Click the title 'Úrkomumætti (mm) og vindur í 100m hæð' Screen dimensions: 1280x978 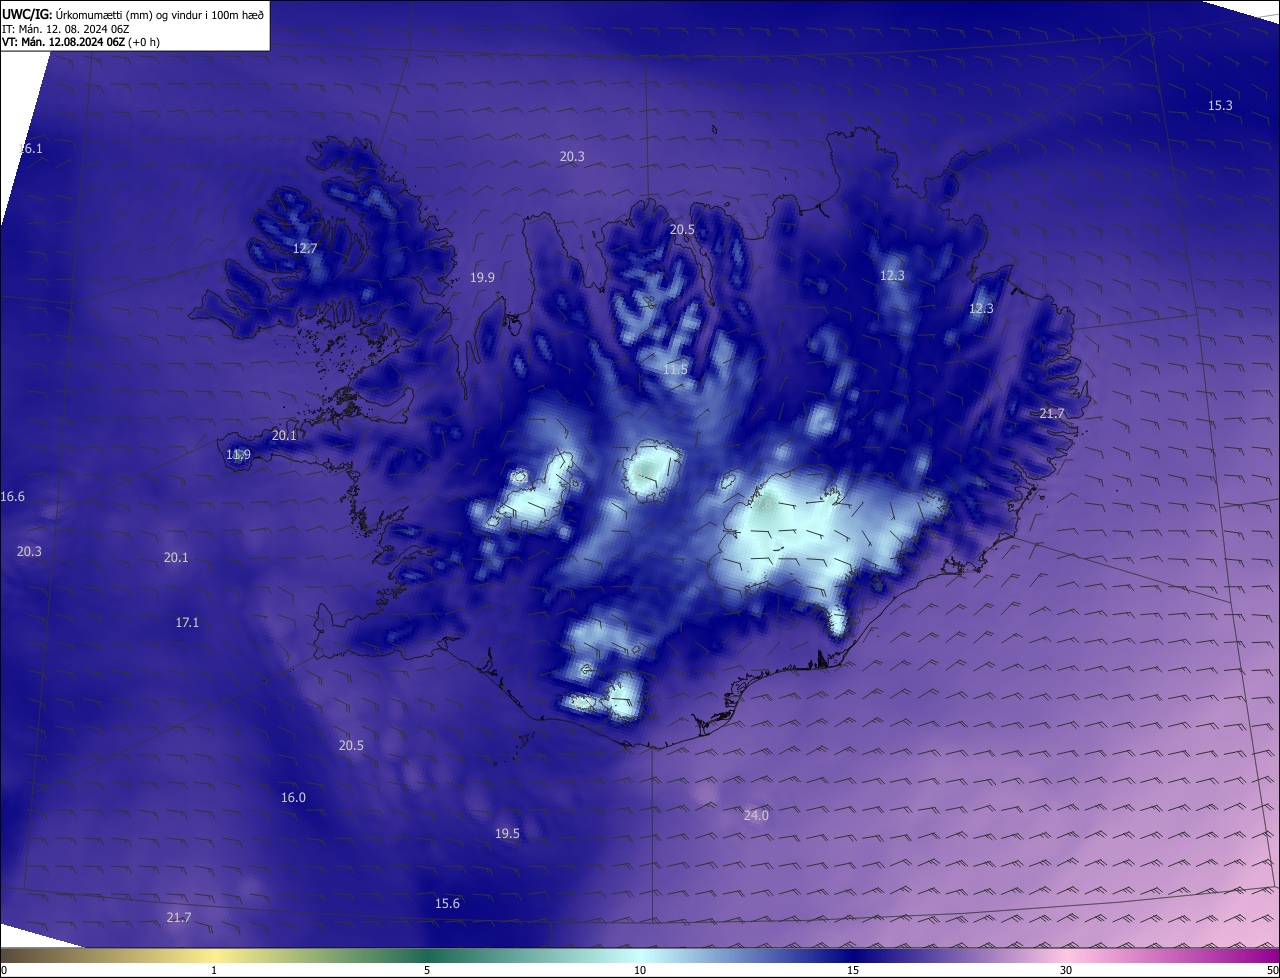[x=159, y=15]
